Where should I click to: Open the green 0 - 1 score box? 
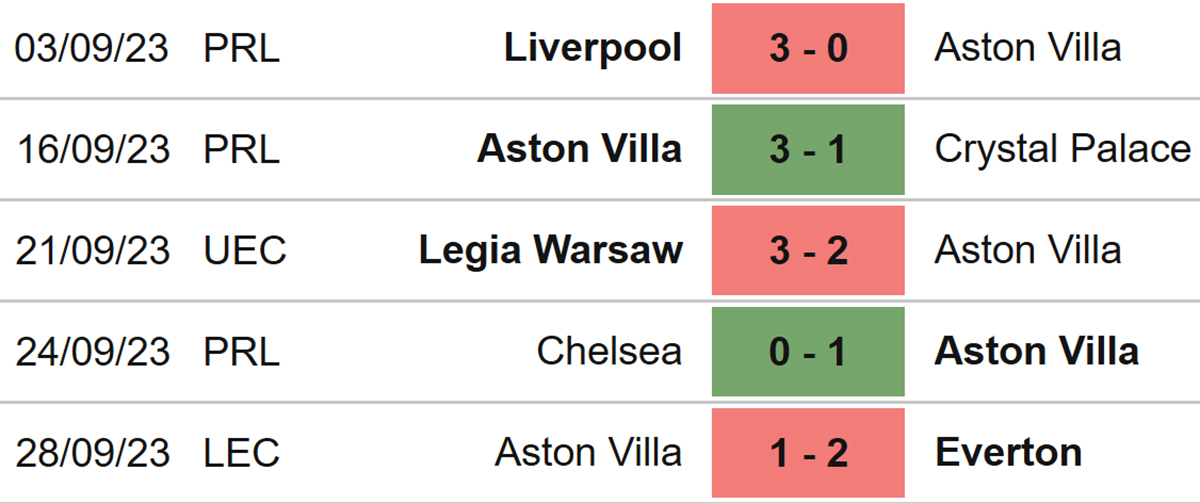(808, 351)
